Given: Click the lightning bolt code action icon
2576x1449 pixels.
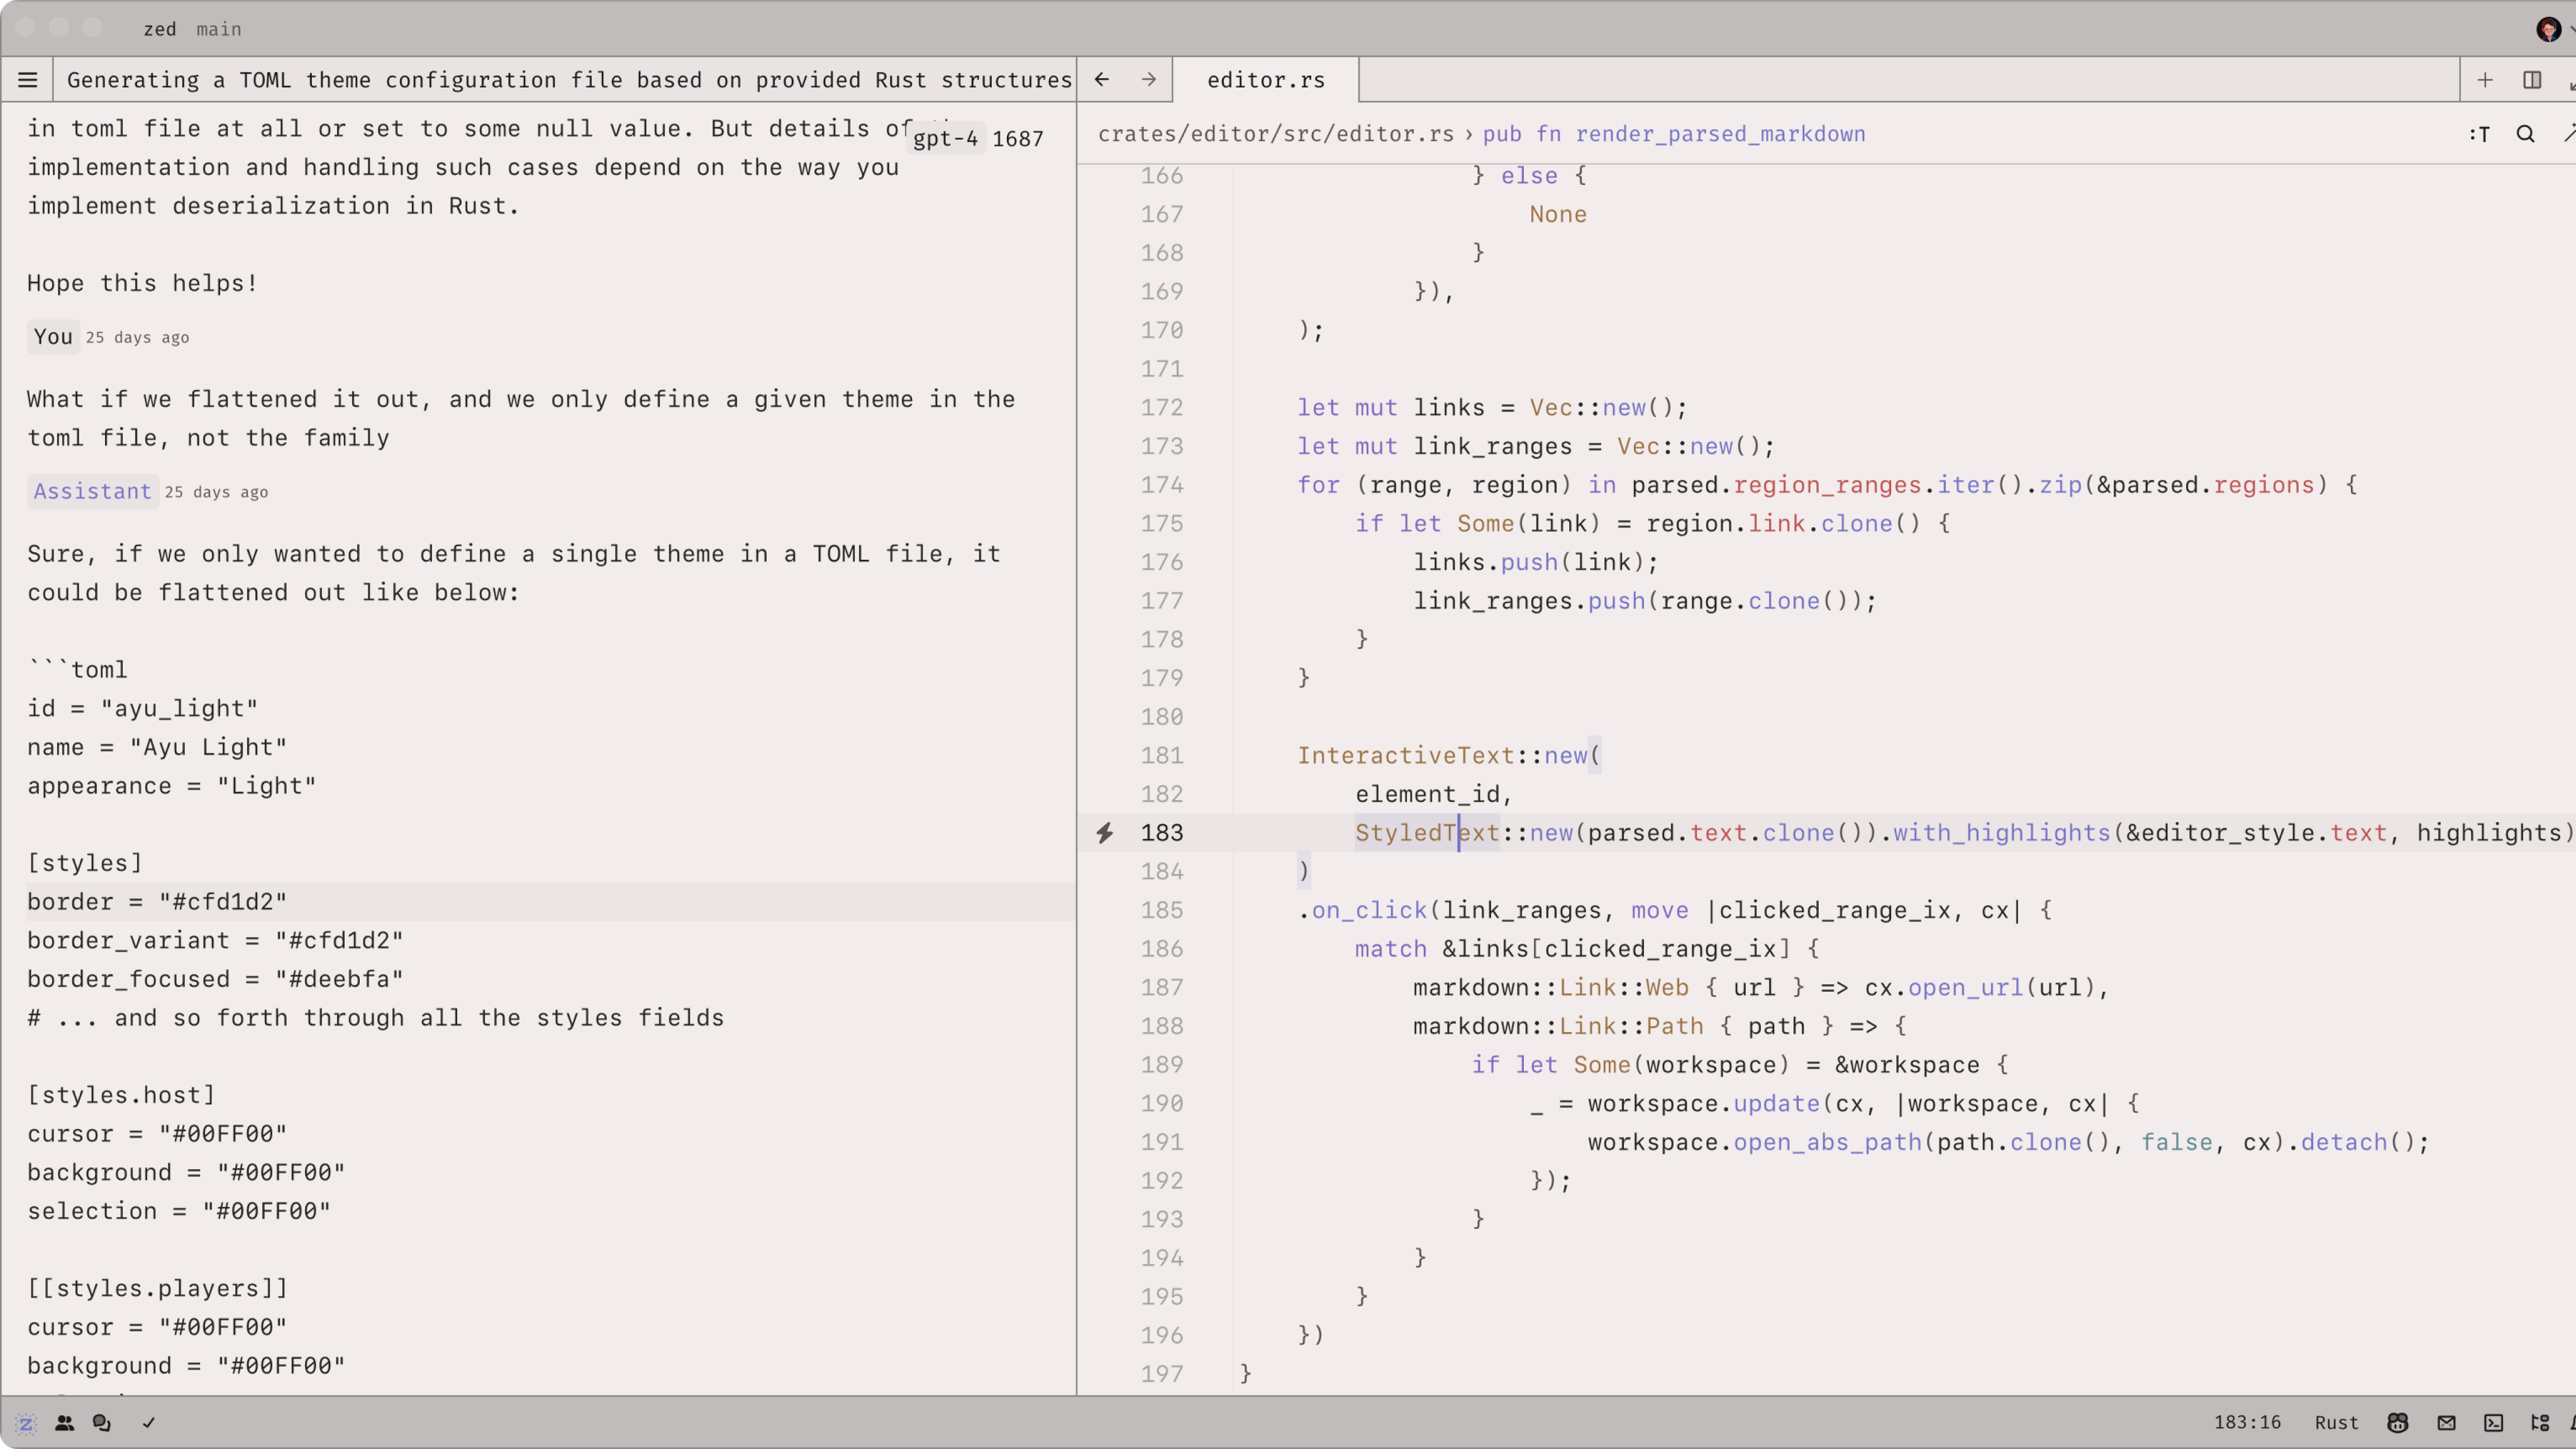Looking at the screenshot, I should pos(1104,833).
